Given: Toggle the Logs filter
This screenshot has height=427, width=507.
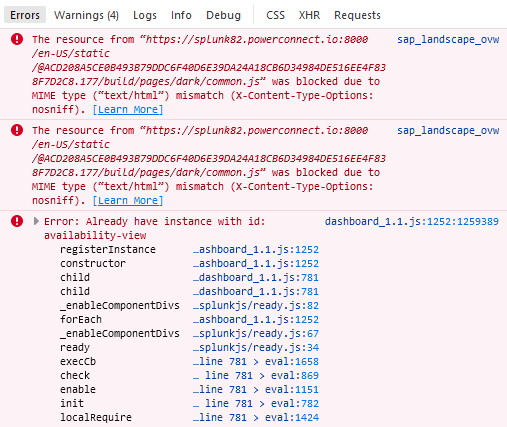Looking at the screenshot, I should click(145, 15).
